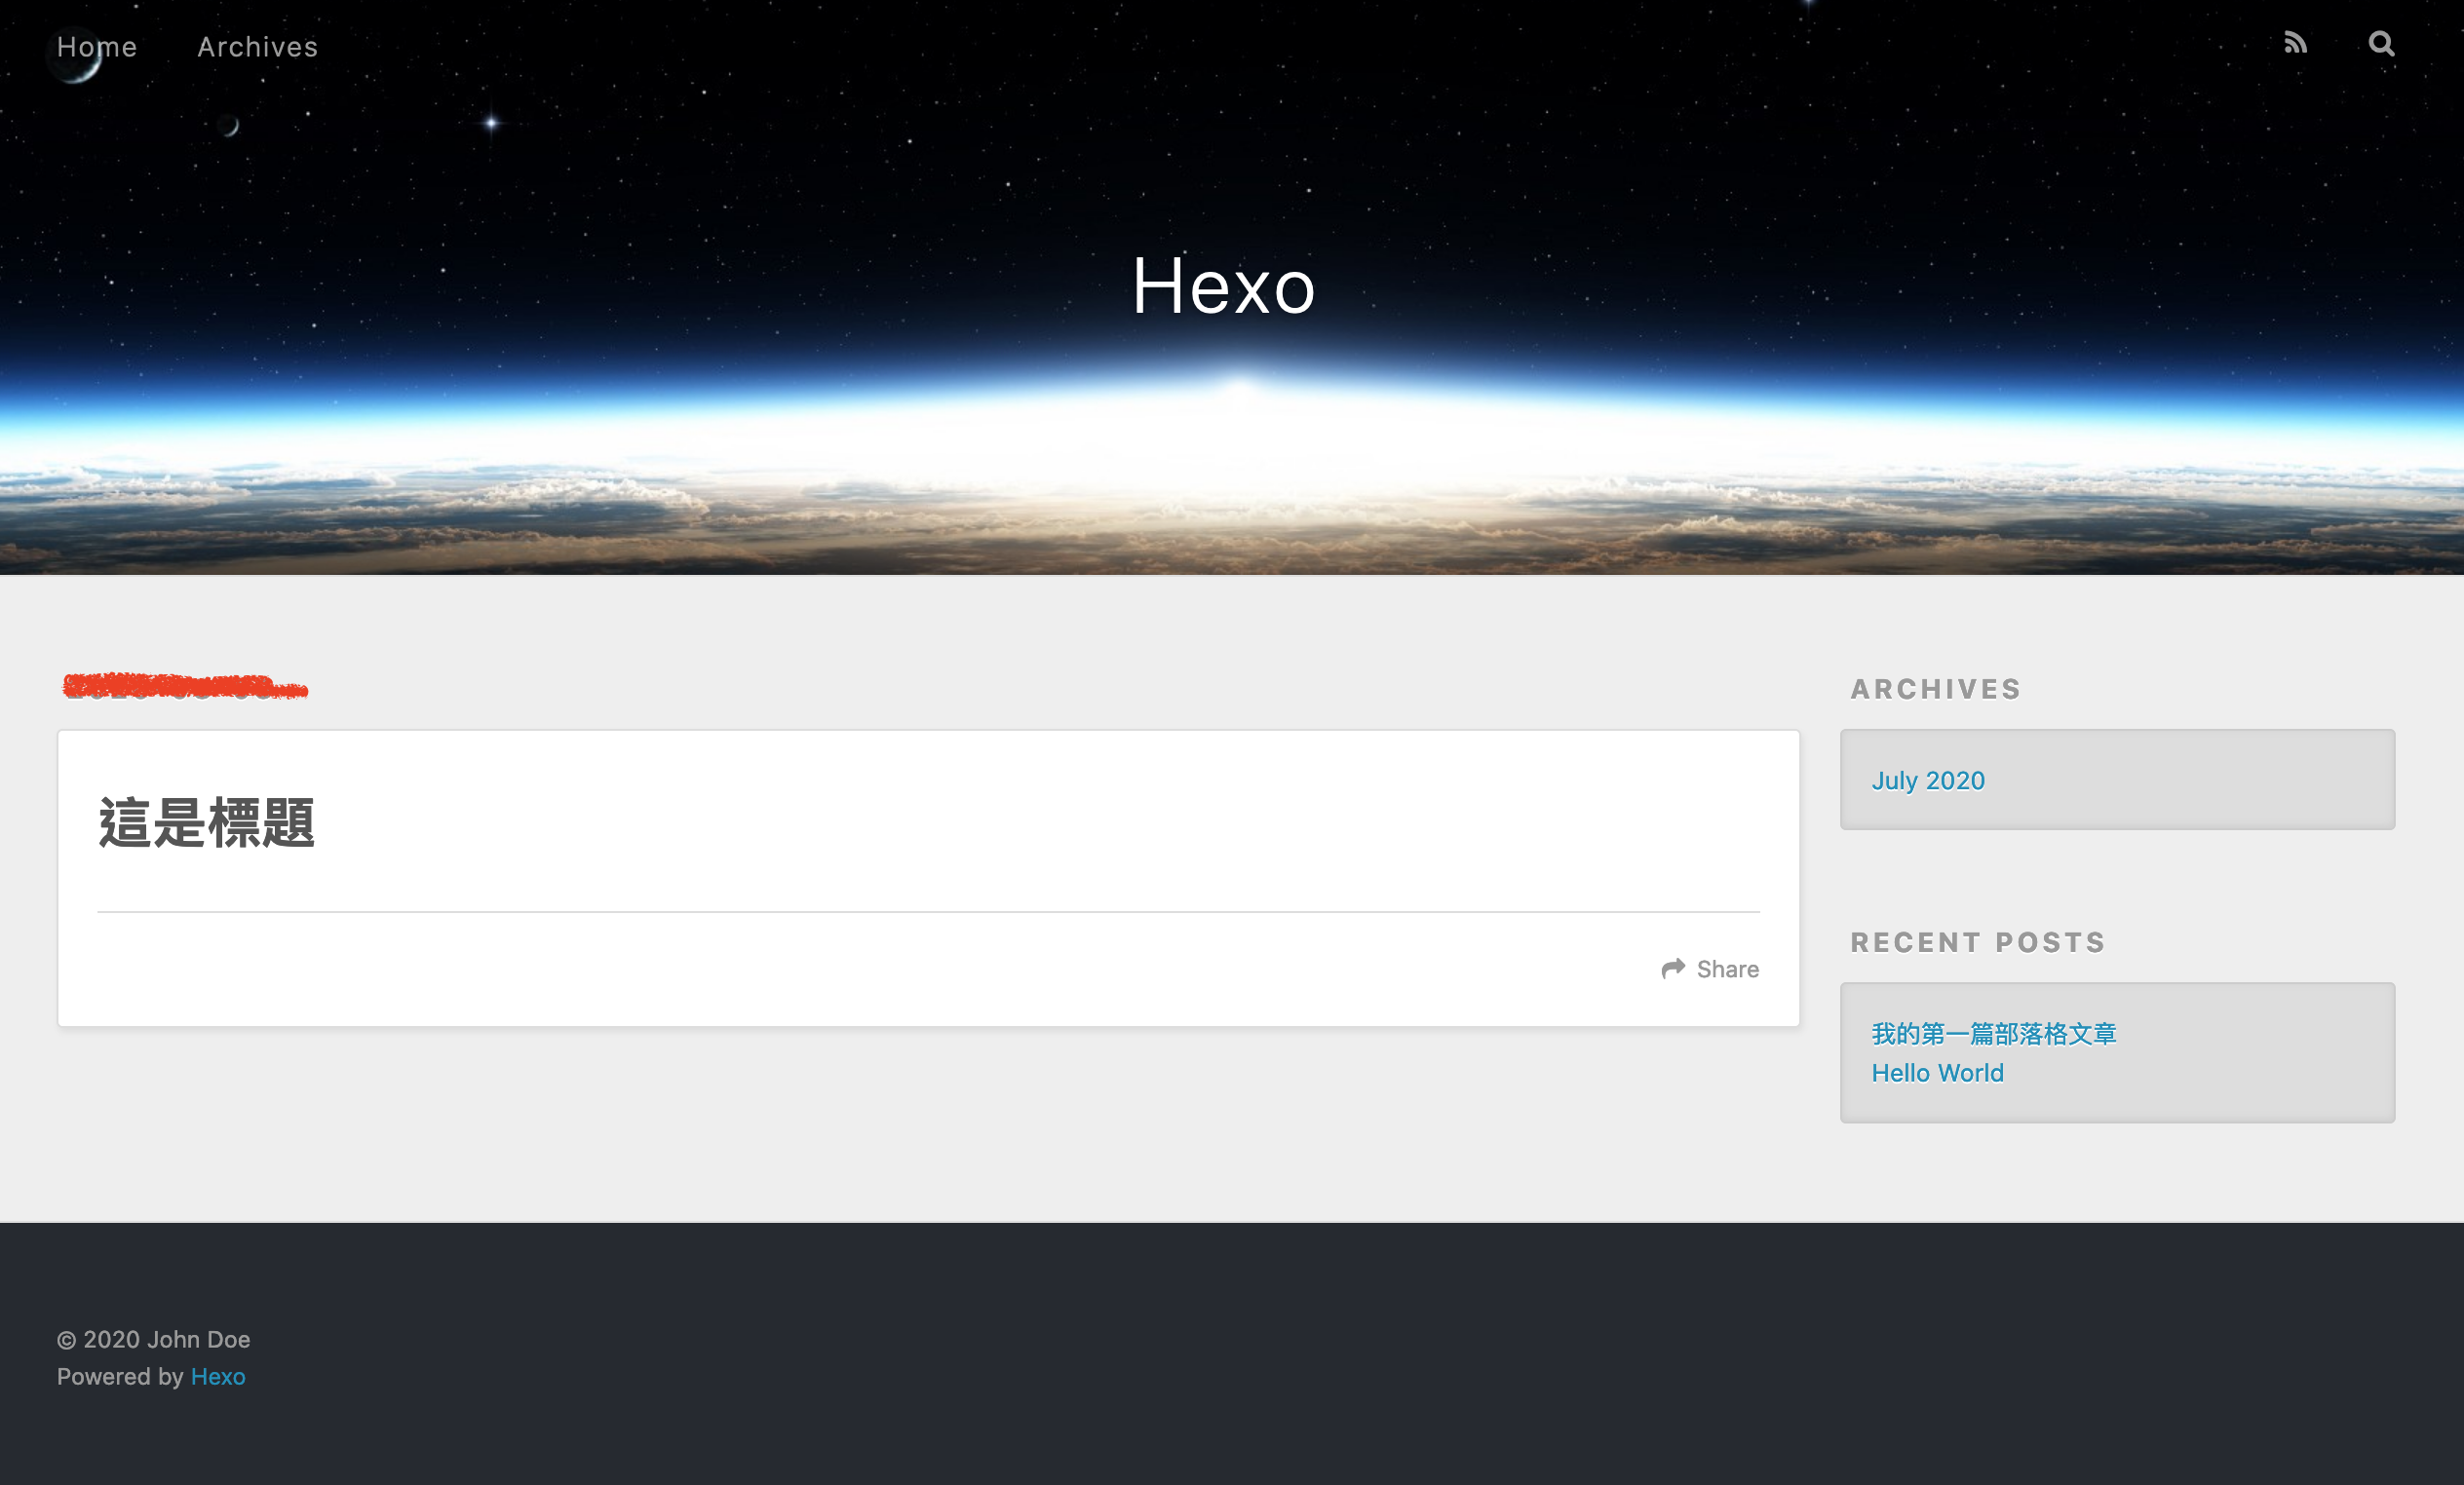Click the Share text label

(x=1727, y=969)
